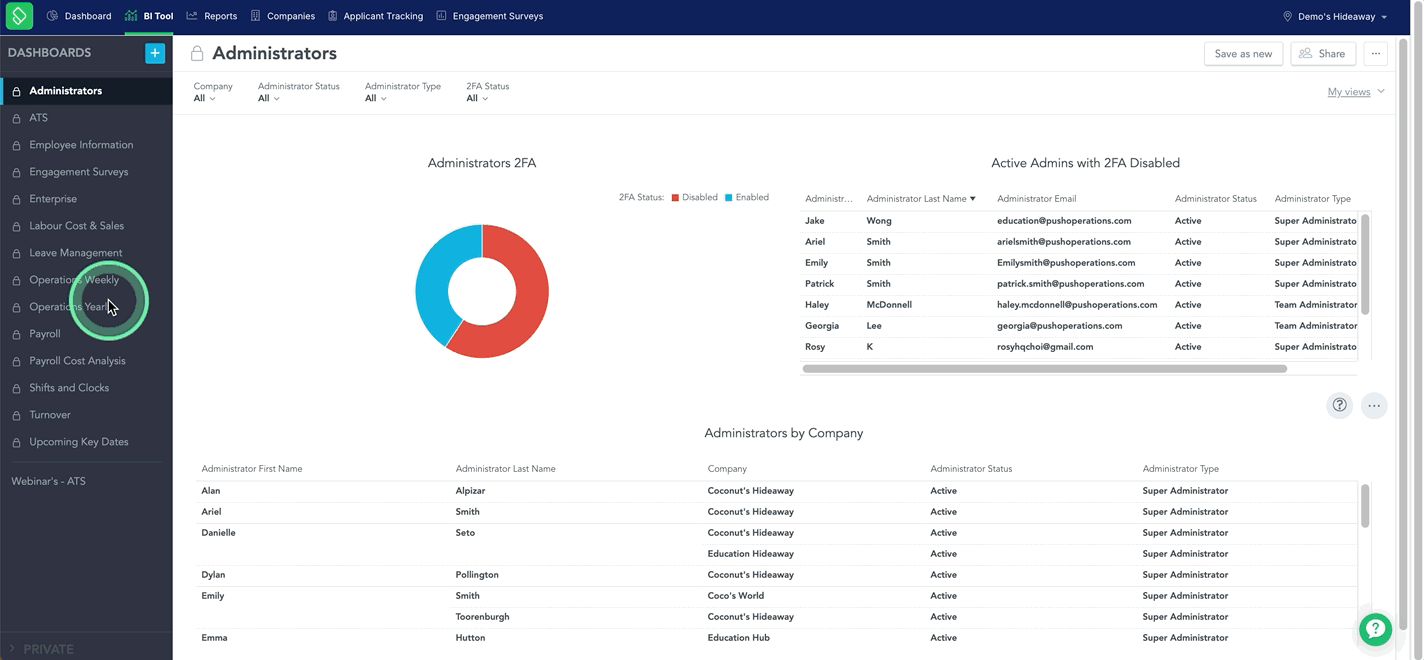Add a new dashboard with plus icon
Image resolution: width=1424 pixels, height=660 pixels.
coord(155,53)
